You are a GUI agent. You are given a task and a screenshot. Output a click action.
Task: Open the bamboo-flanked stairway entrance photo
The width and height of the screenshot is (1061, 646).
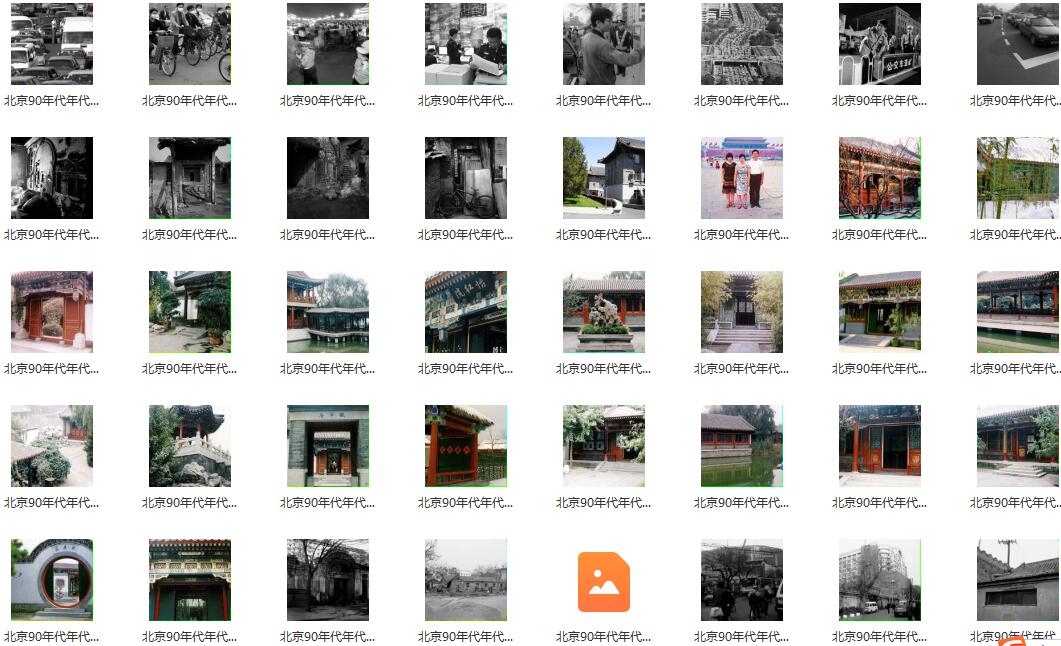742,312
